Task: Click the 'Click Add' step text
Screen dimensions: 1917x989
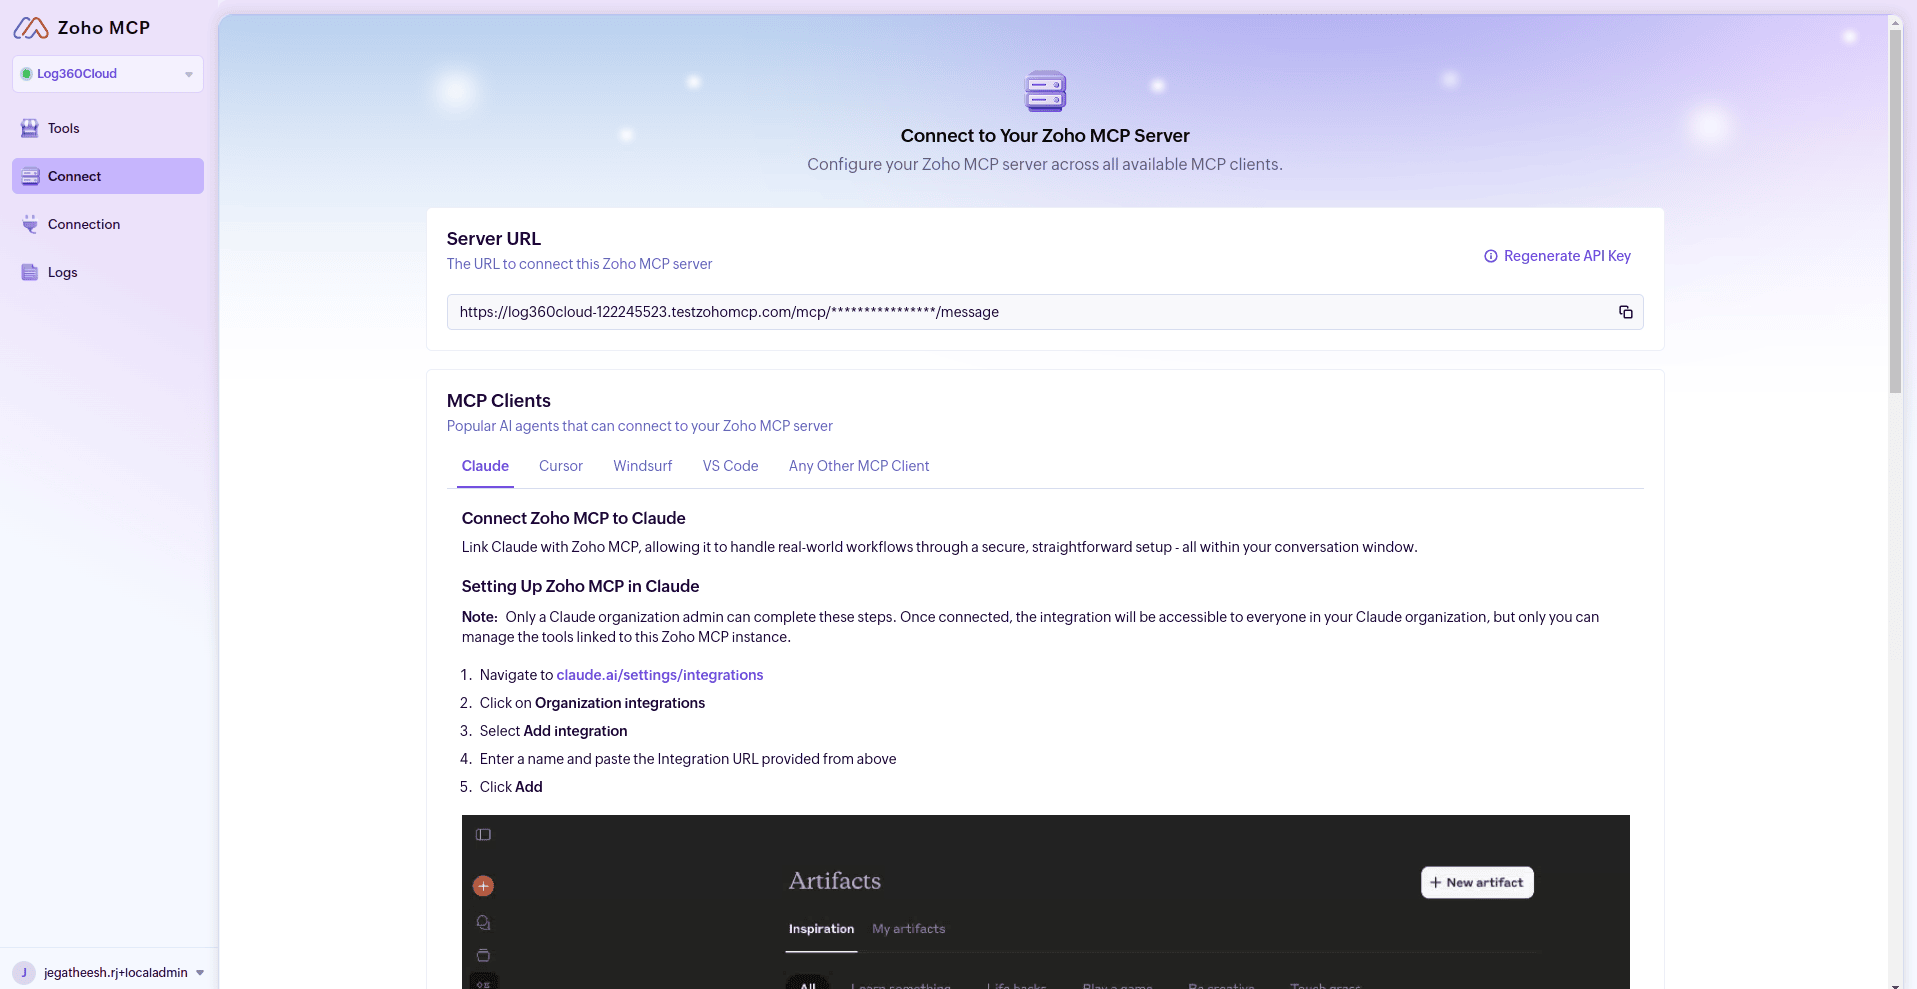Action: 511,787
